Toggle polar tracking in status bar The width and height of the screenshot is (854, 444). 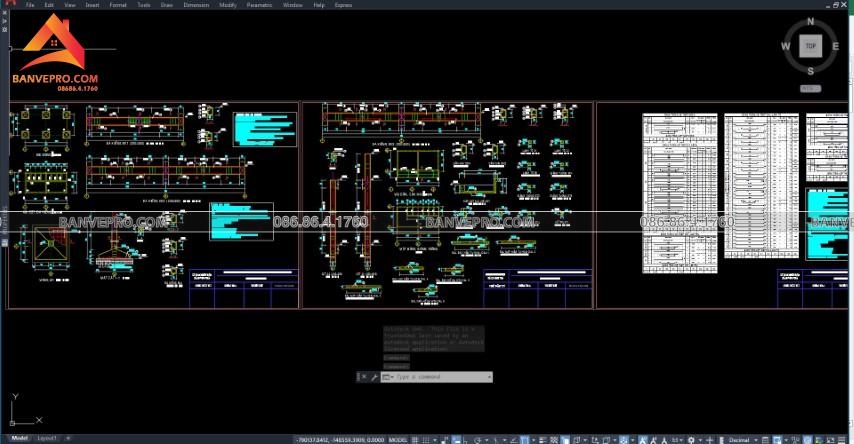point(478,439)
